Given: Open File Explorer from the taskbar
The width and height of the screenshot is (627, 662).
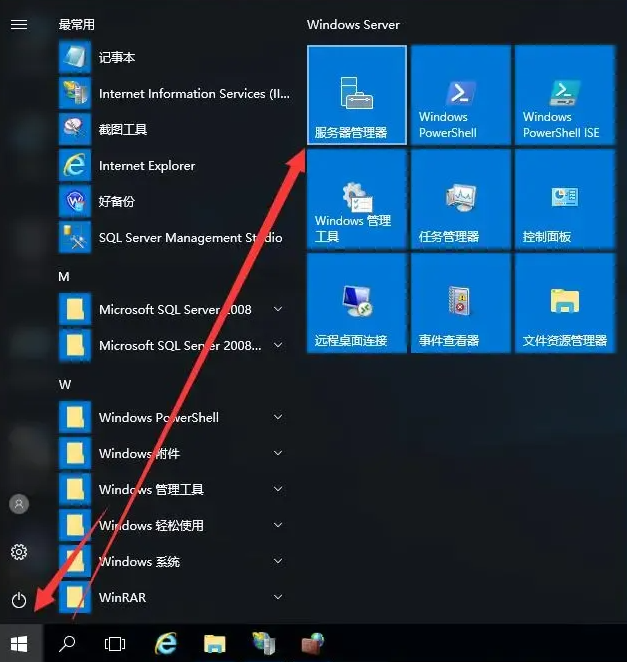Looking at the screenshot, I should point(214,643).
